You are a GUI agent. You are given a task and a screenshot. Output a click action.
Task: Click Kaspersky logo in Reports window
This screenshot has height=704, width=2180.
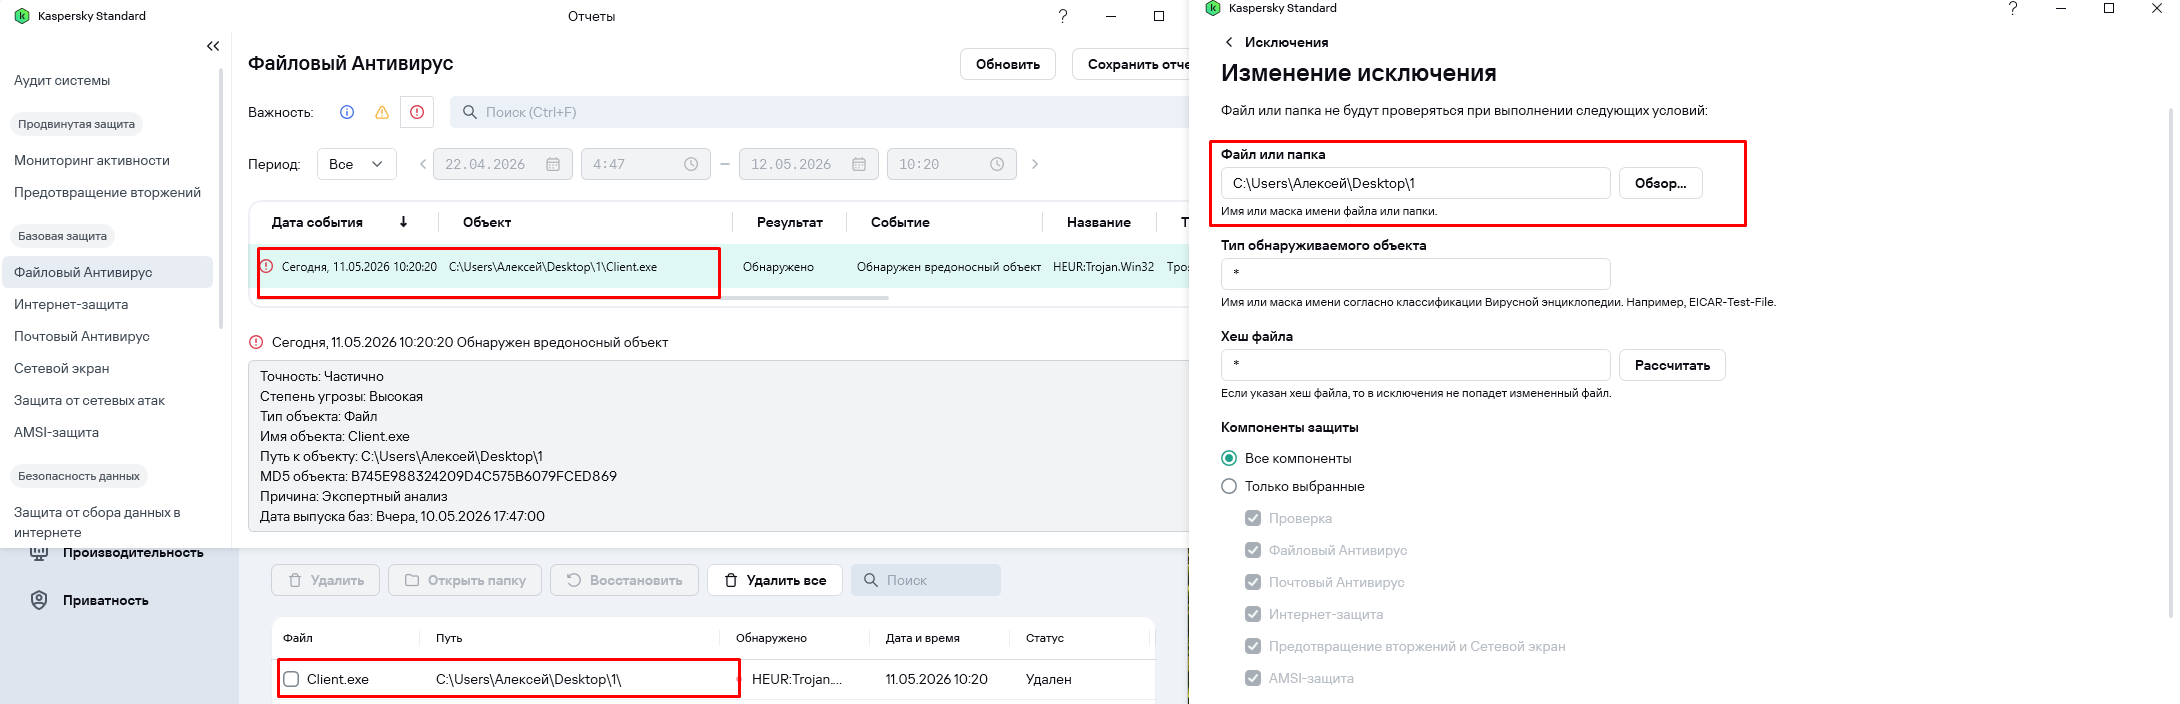point(22,16)
